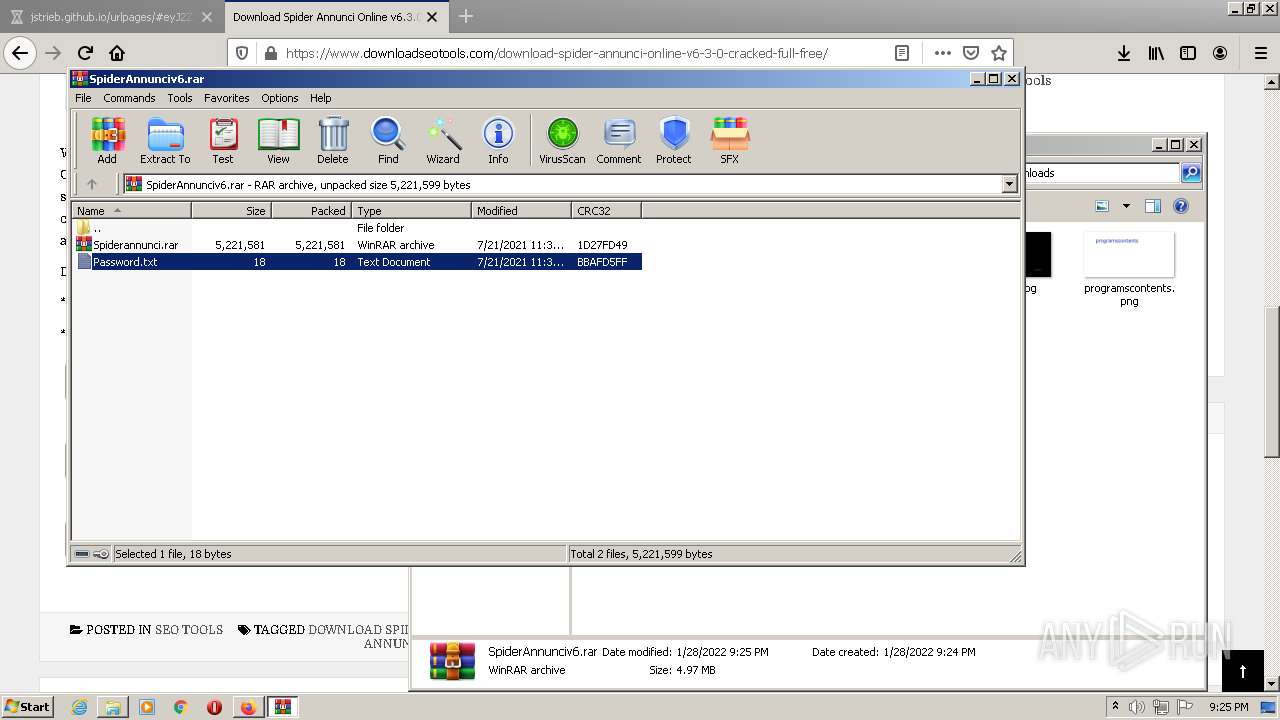Click the Comment toolbar icon

tap(619, 140)
